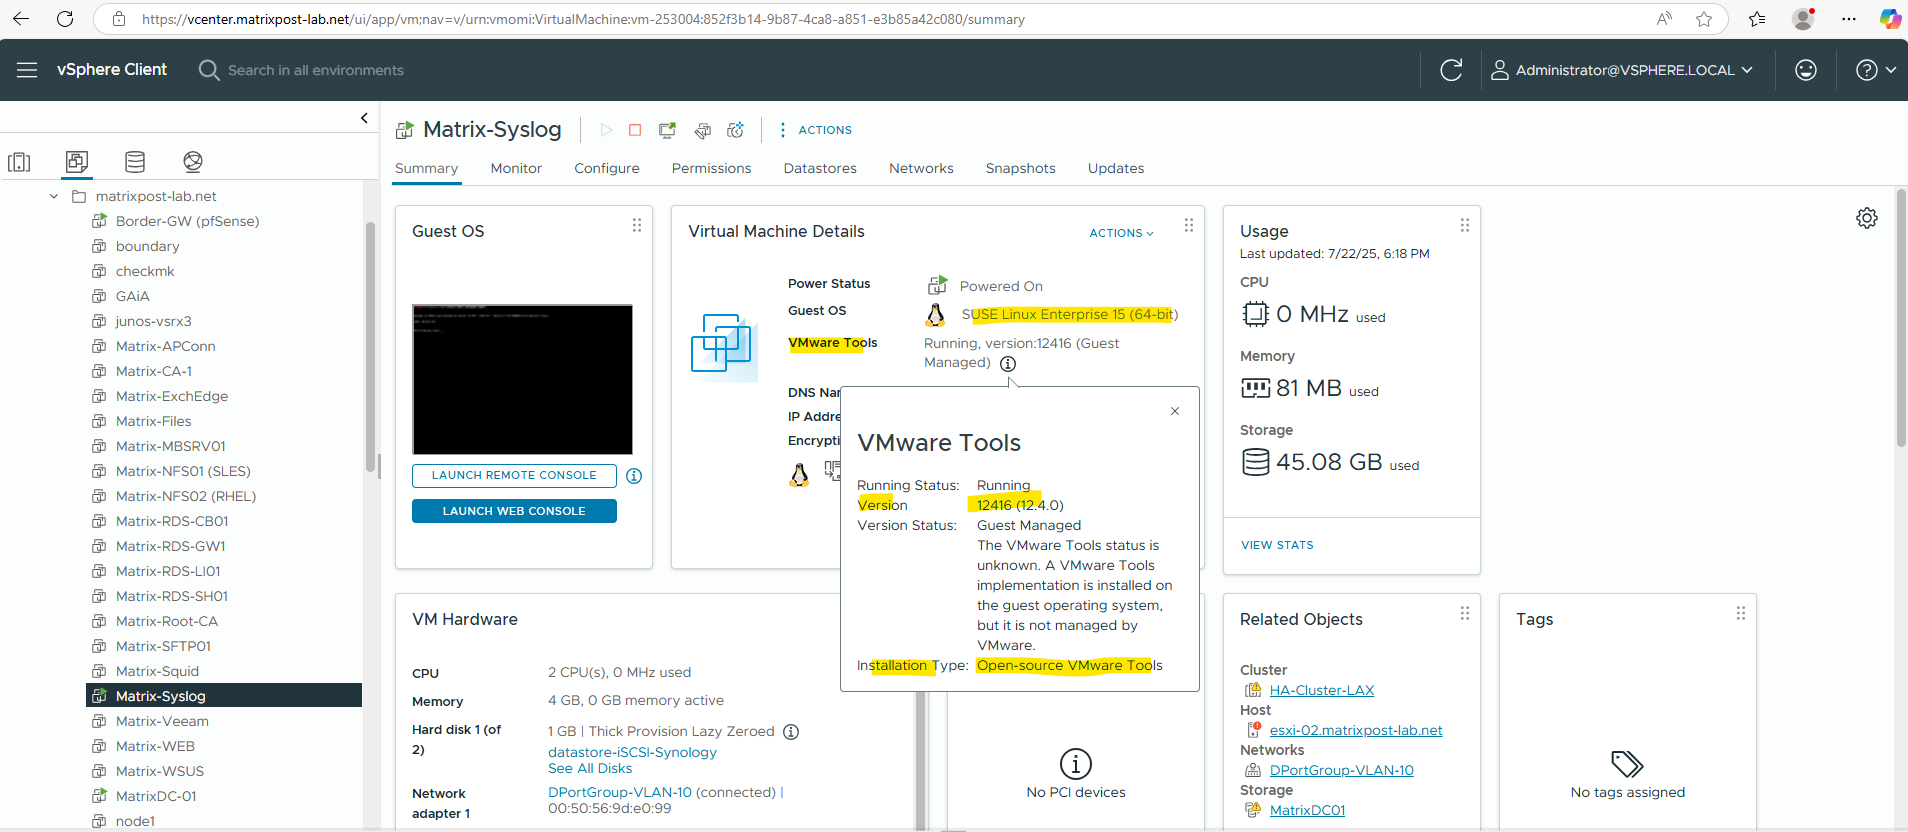1908x832 pixels.
Task: Open dashboard customize gear icon
Action: pyautogui.click(x=1867, y=218)
